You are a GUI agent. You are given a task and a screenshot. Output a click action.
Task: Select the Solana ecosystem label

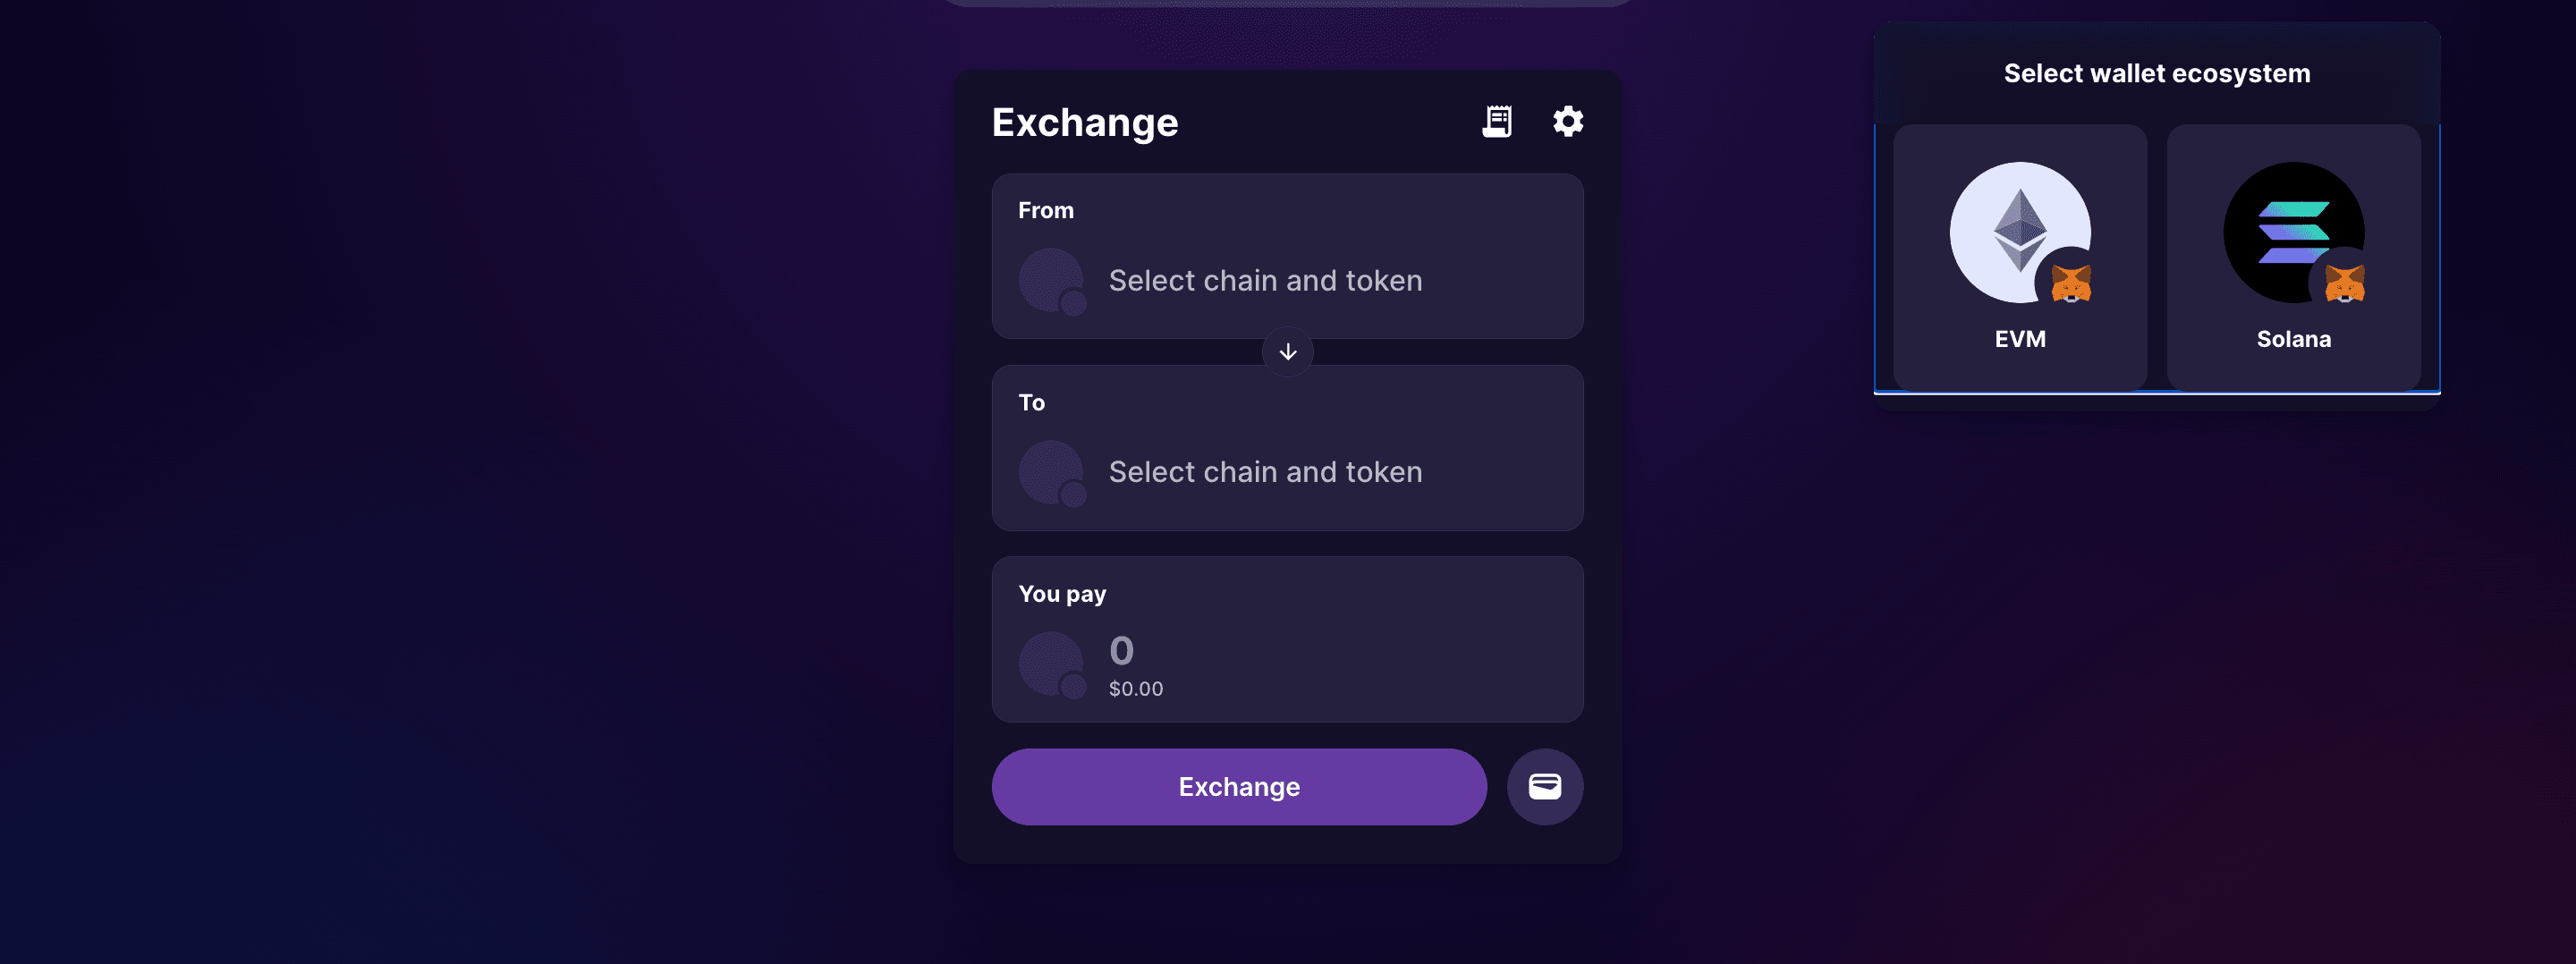[x=2293, y=339]
